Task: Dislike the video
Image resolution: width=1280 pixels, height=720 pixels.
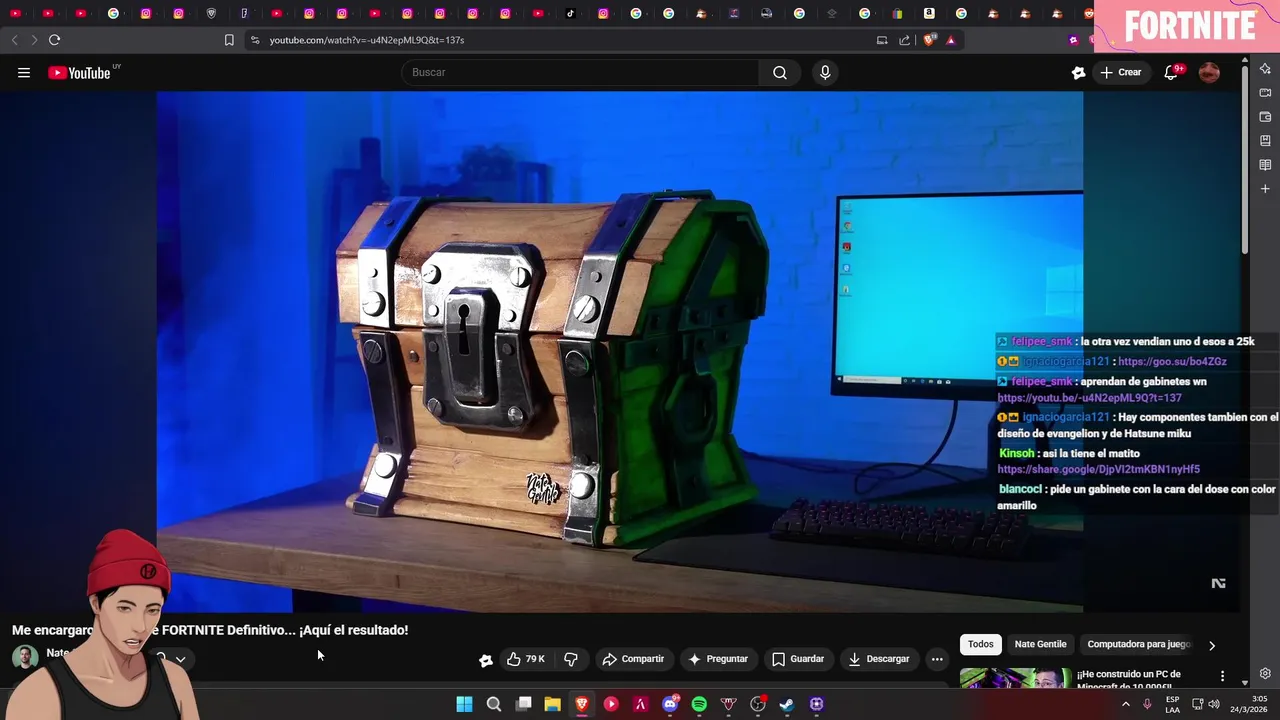Action: pyautogui.click(x=571, y=659)
